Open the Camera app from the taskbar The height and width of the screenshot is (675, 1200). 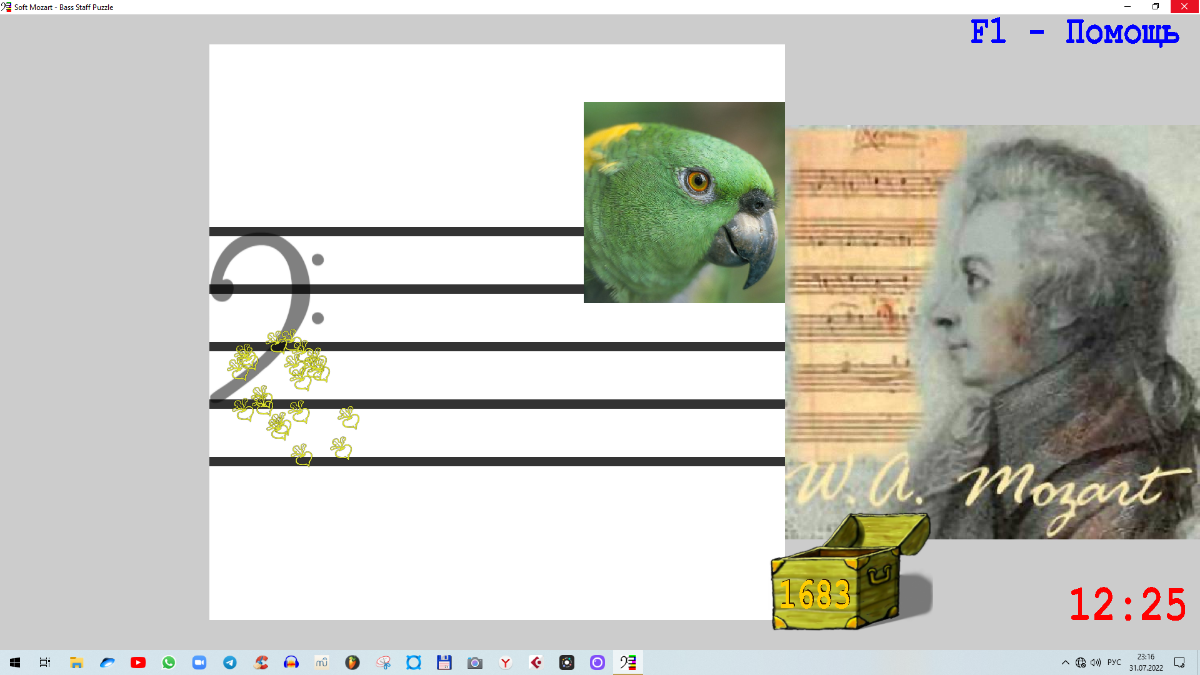(x=475, y=662)
